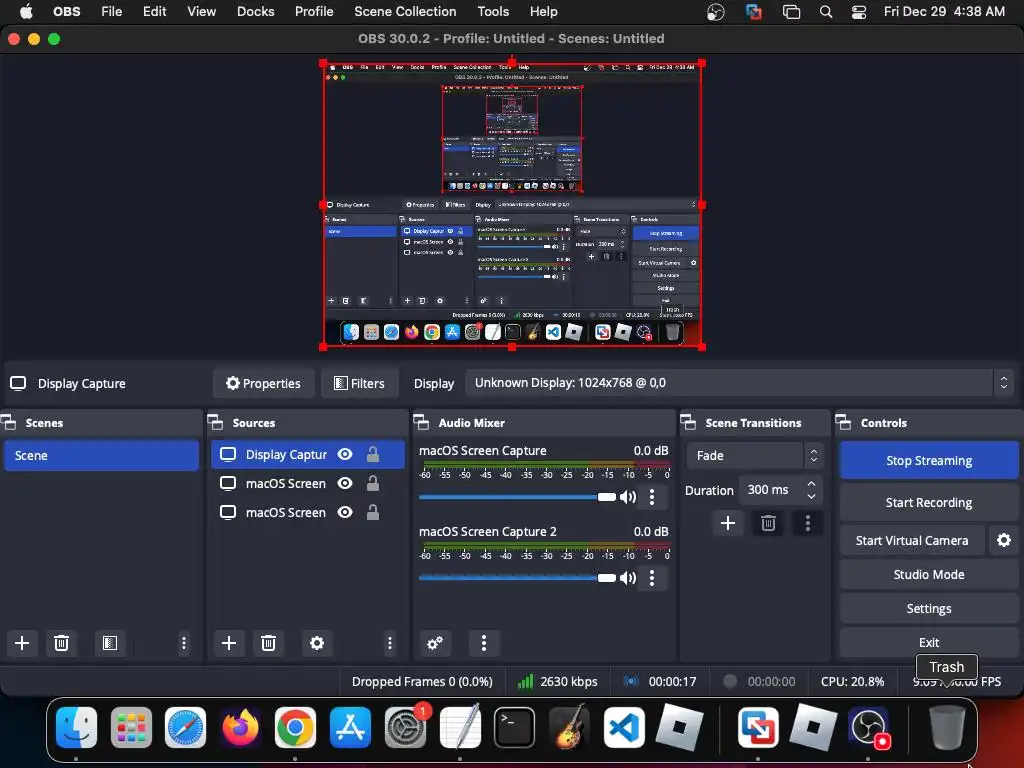Toggle lock on second macOS Screen source
1024x768 pixels.
coord(373,513)
